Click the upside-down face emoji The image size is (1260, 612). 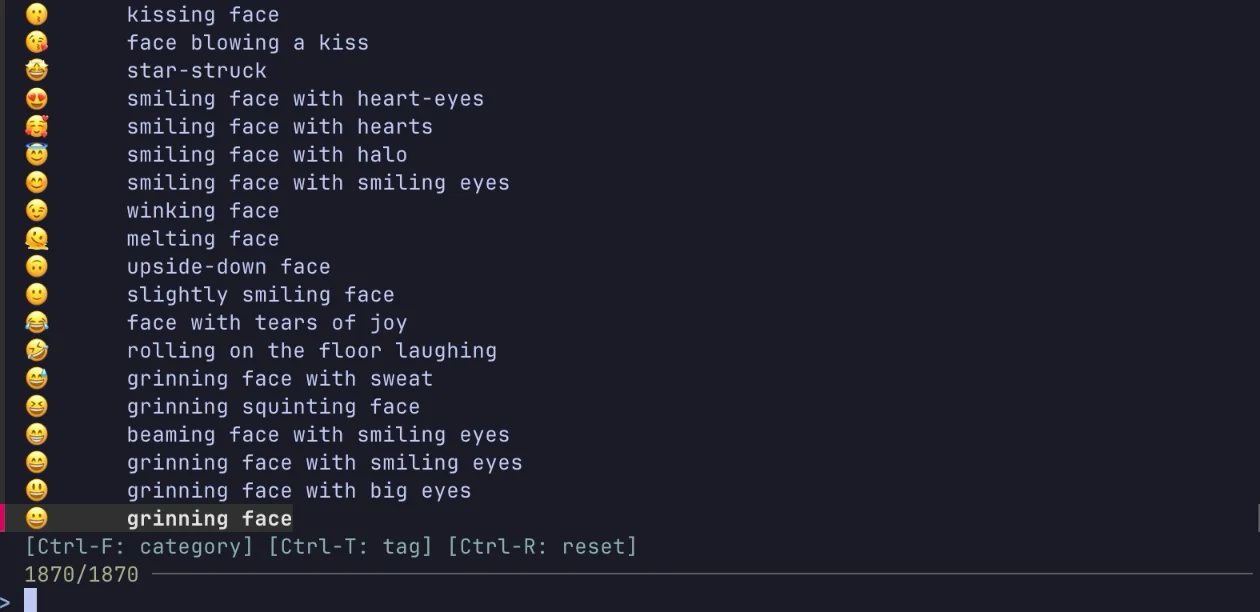pos(37,266)
